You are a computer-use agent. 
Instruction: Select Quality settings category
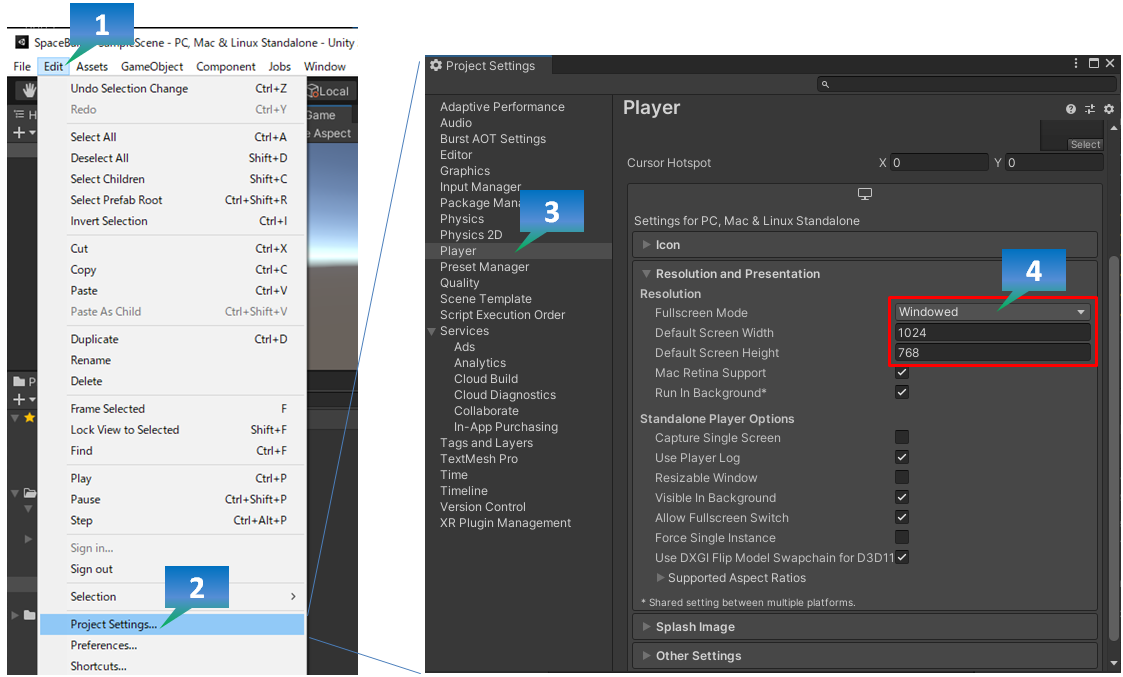(460, 283)
